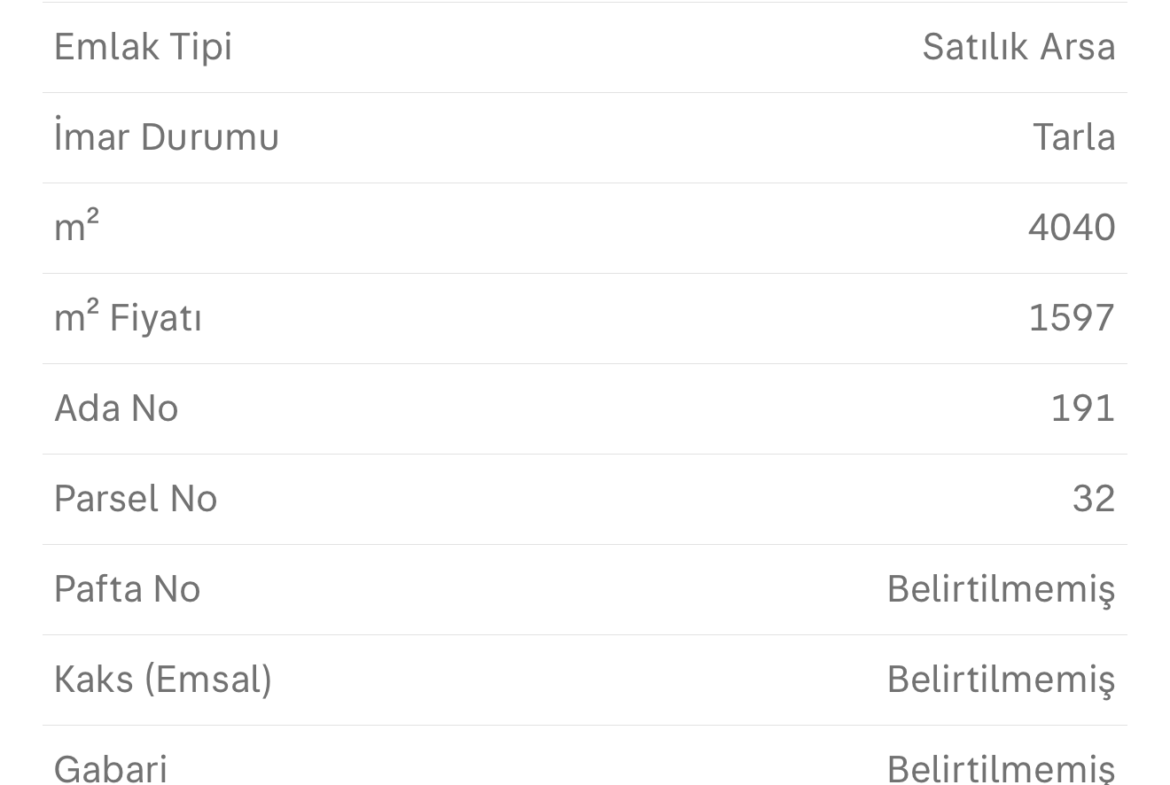Click the 'Pafta No' label

[x=127, y=589]
